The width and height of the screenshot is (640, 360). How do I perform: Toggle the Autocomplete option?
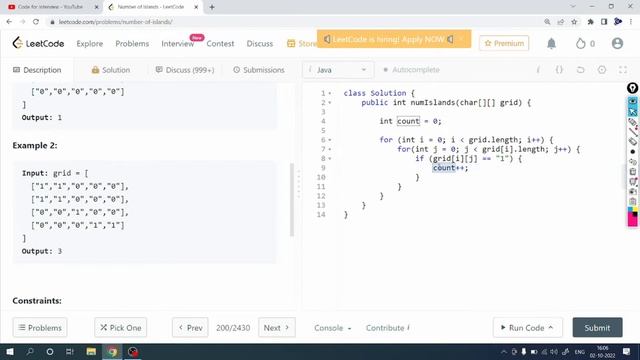(411, 70)
